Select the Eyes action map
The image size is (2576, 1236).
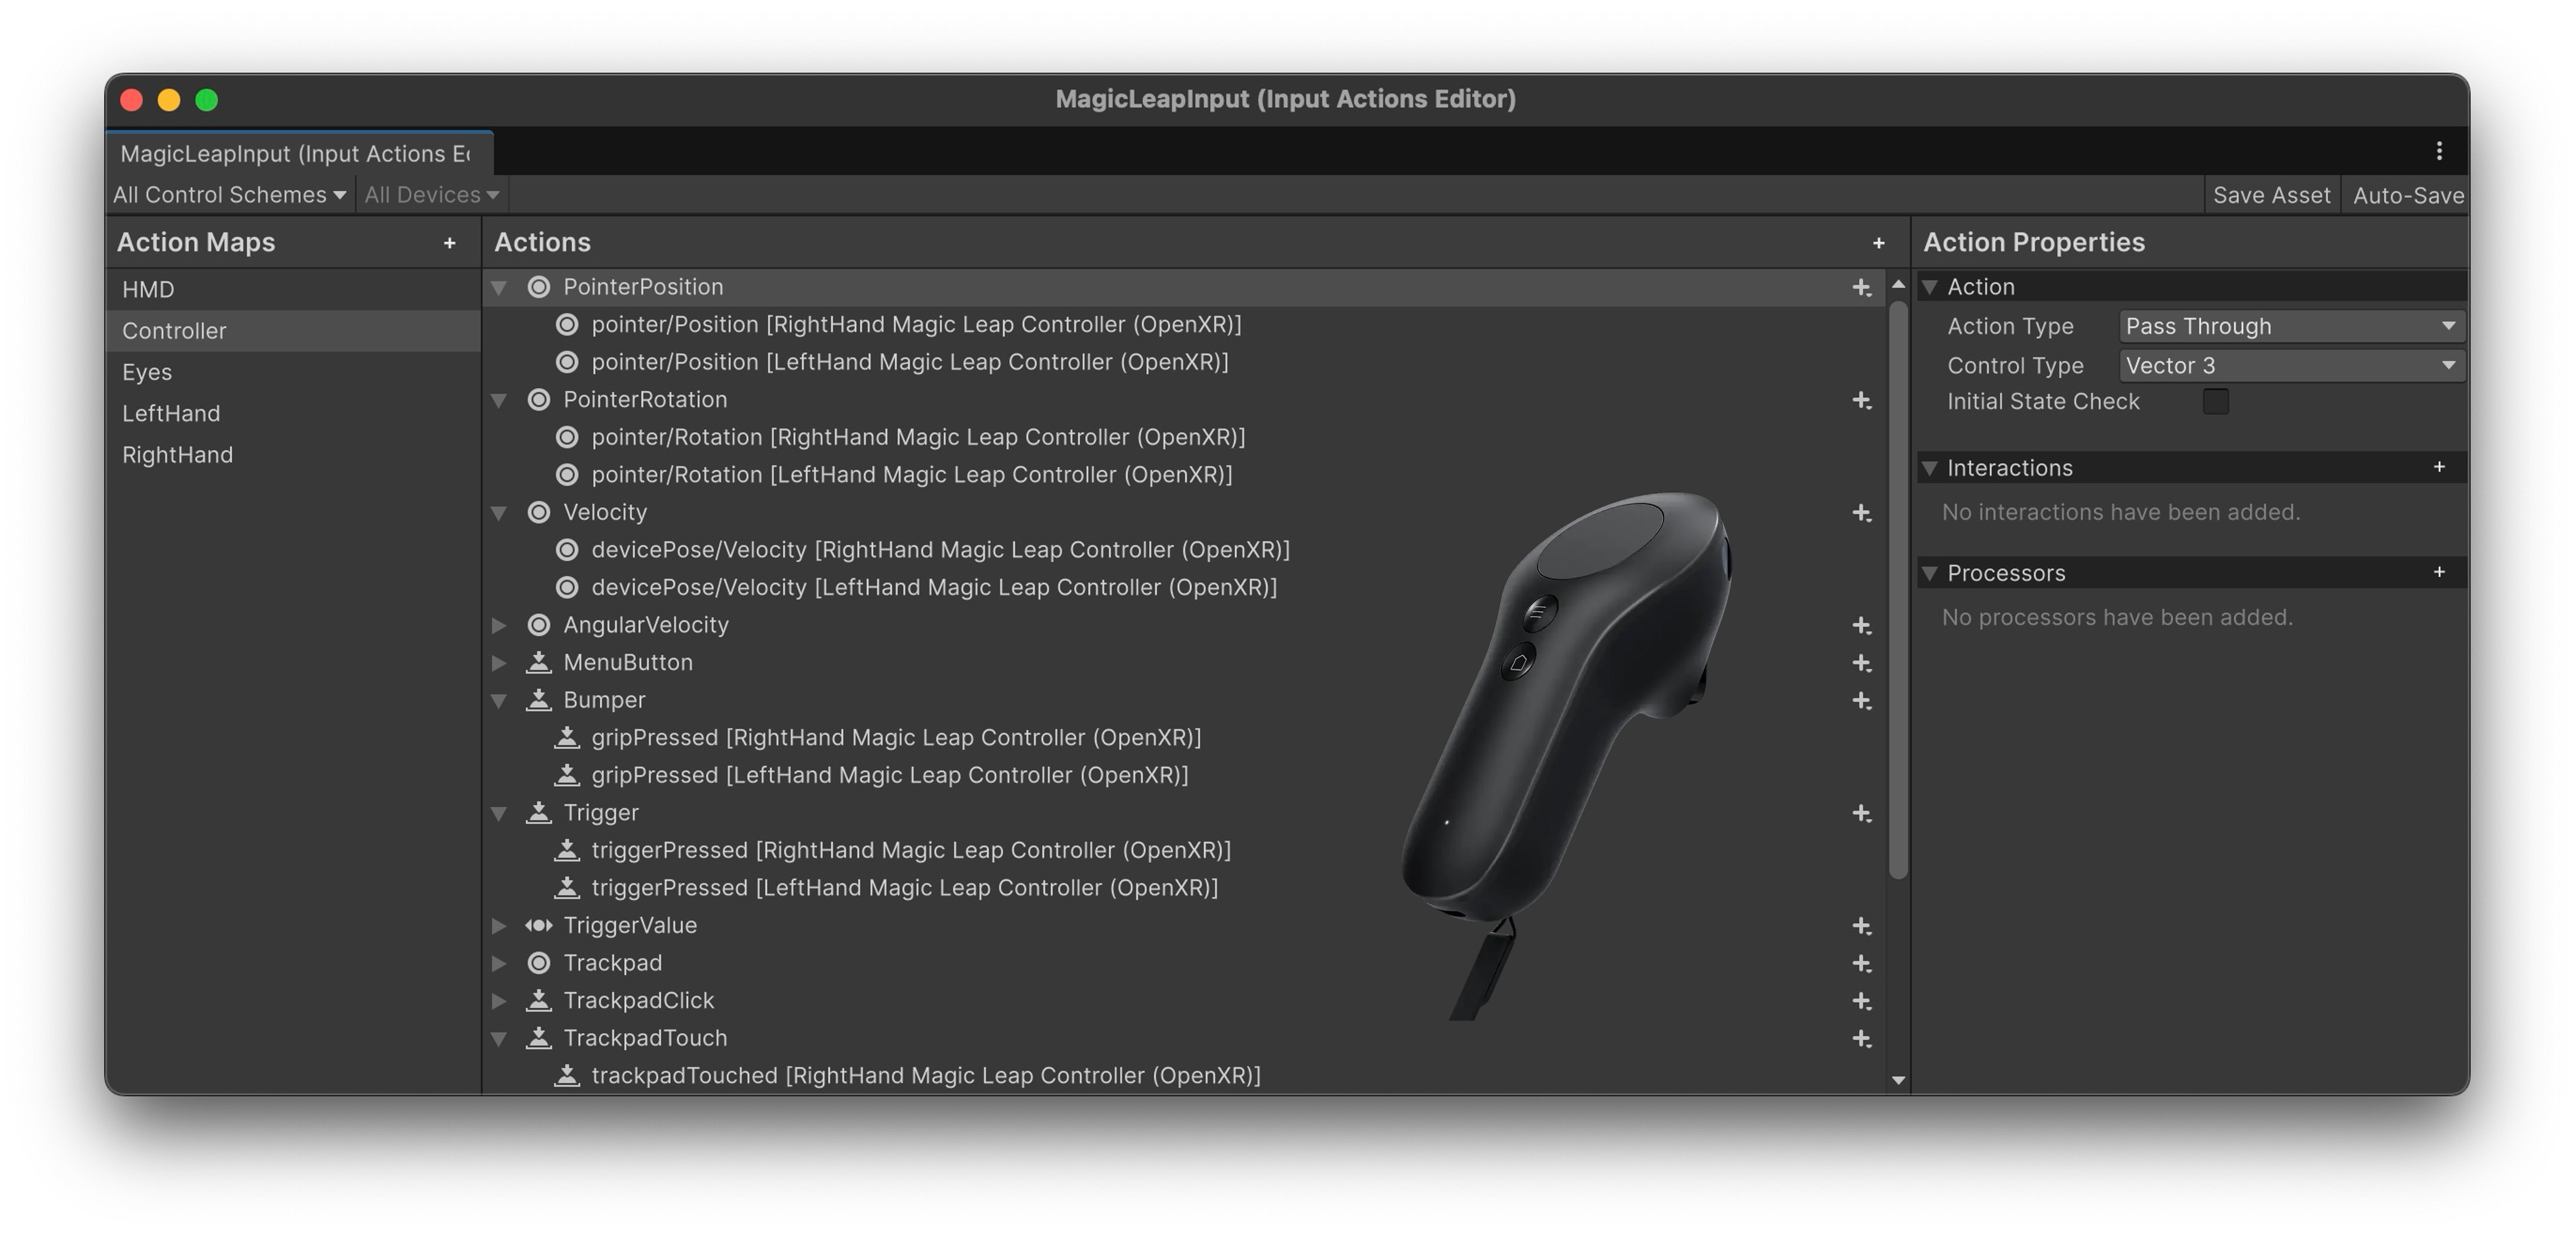point(147,372)
